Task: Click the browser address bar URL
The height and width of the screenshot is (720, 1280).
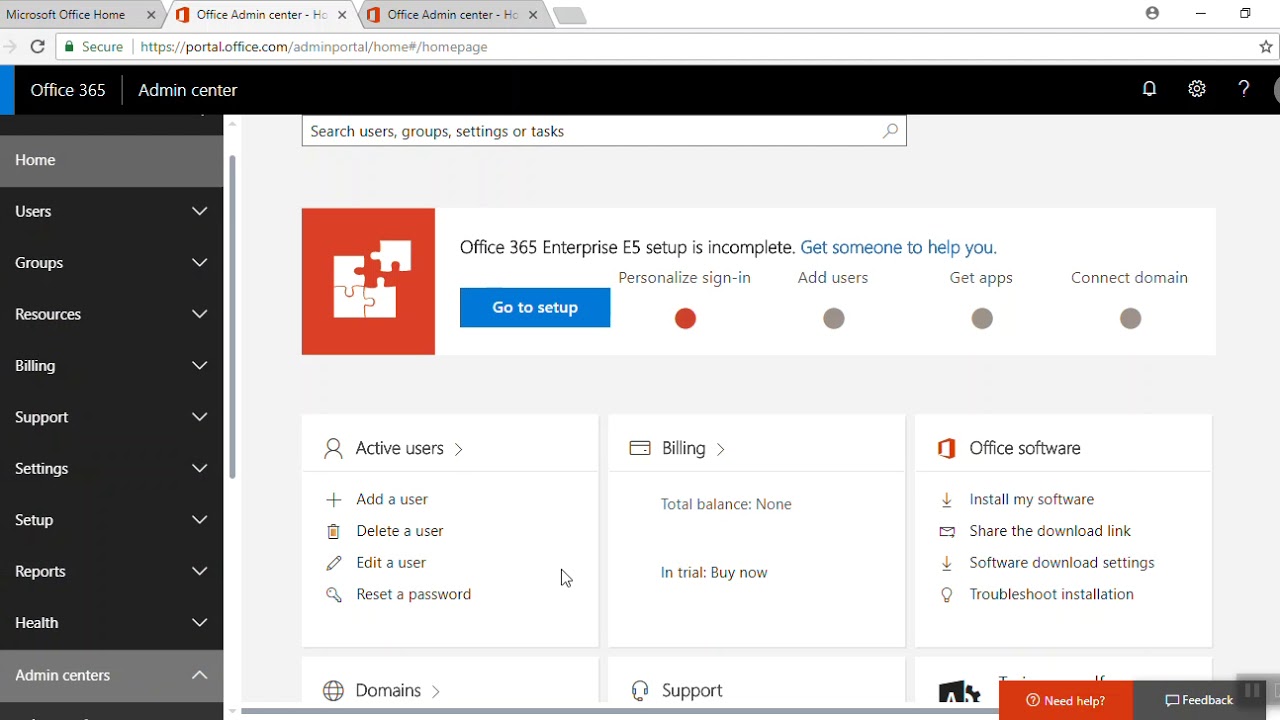Action: (314, 46)
